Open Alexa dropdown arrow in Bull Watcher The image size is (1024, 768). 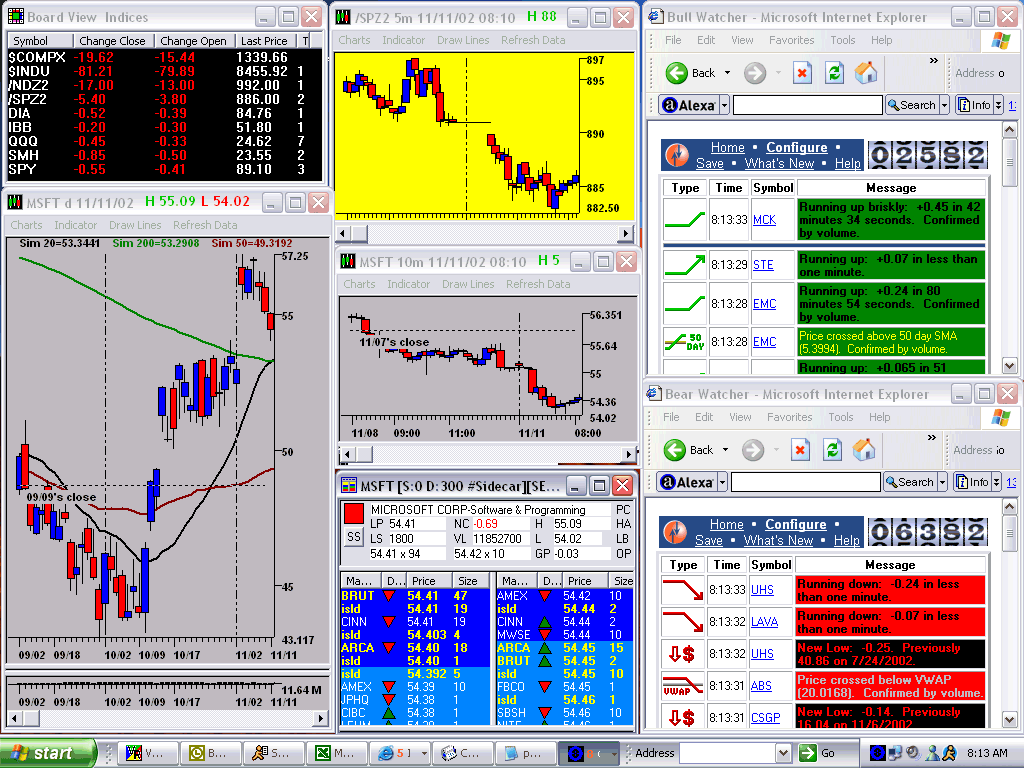point(724,105)
